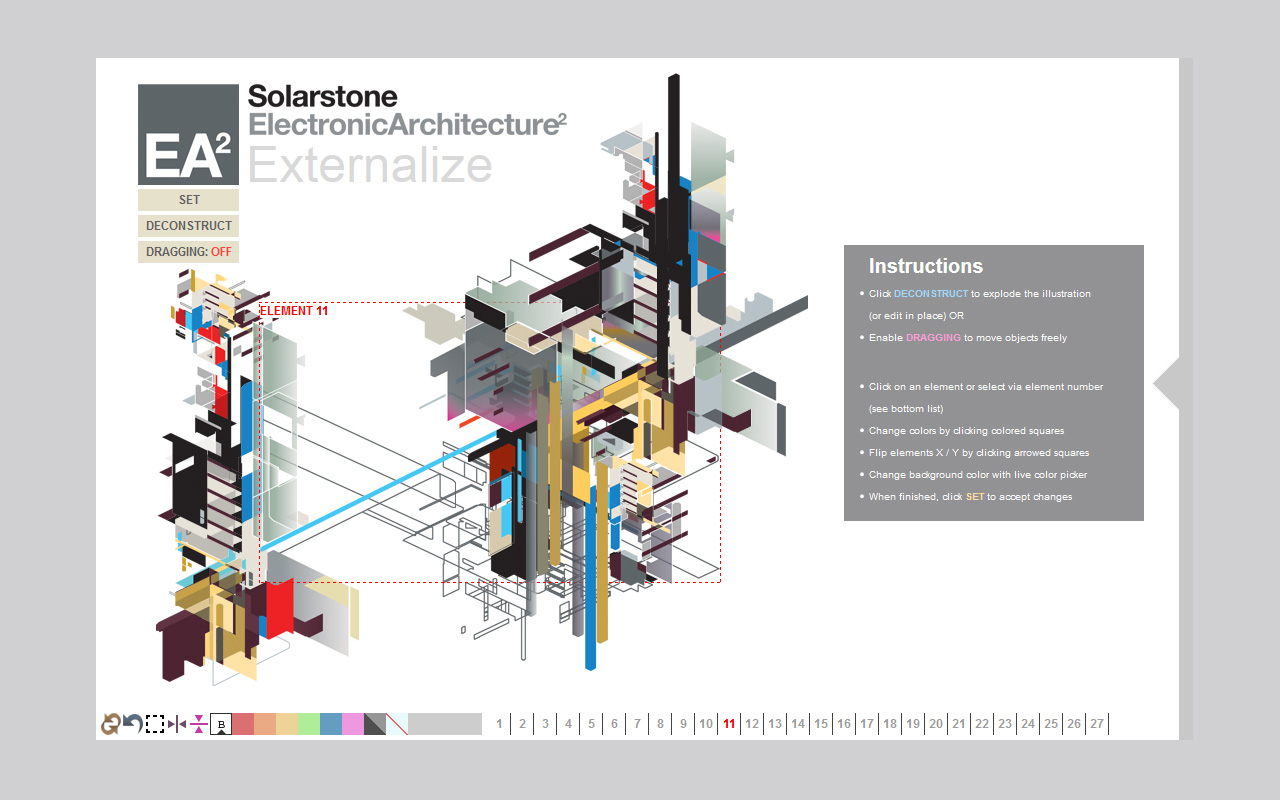
Task: Select element number 8
Action: click(660, 724)
